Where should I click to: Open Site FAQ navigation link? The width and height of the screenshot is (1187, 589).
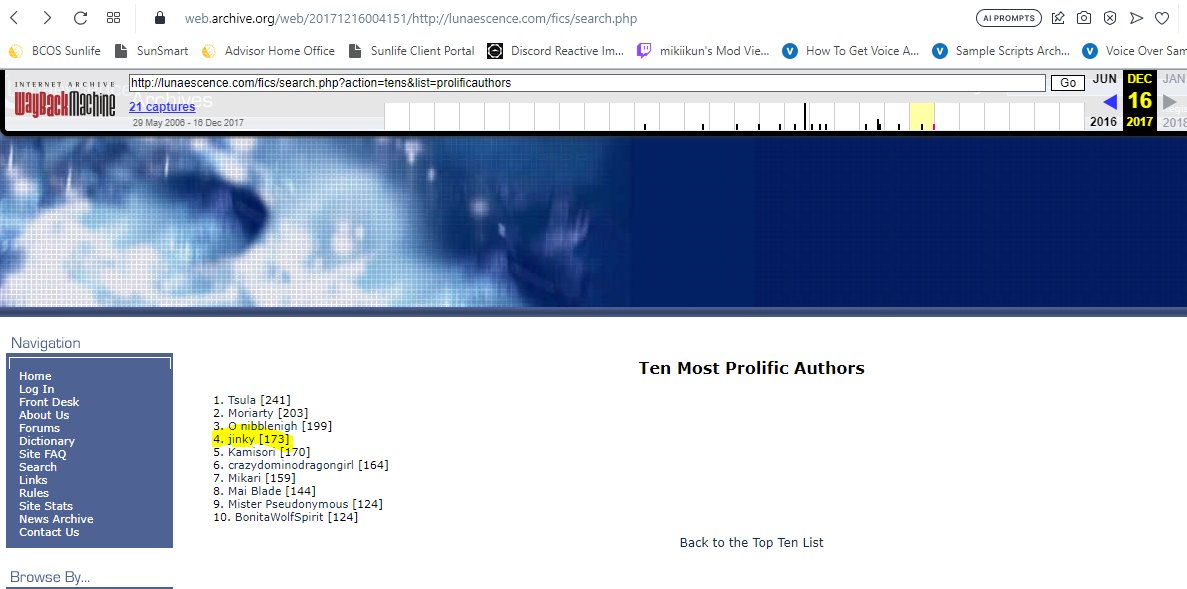[42, 454]
